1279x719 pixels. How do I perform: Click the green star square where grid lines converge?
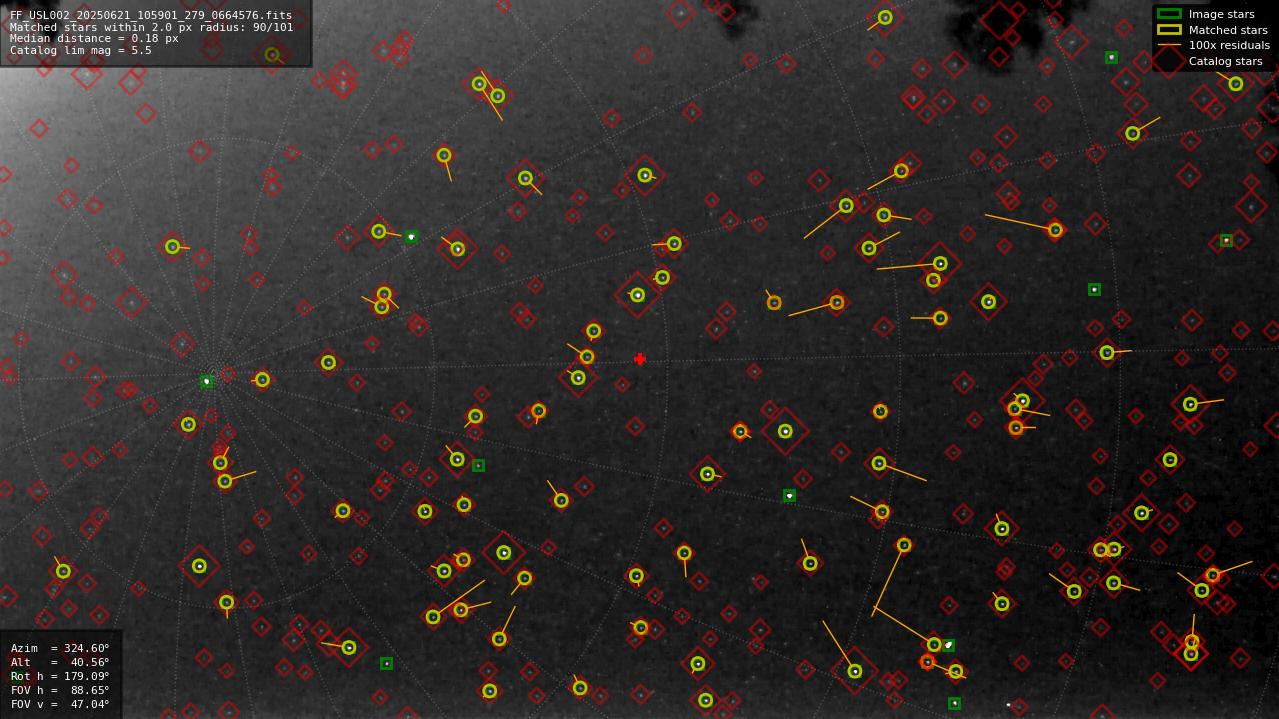click(206, 381)
